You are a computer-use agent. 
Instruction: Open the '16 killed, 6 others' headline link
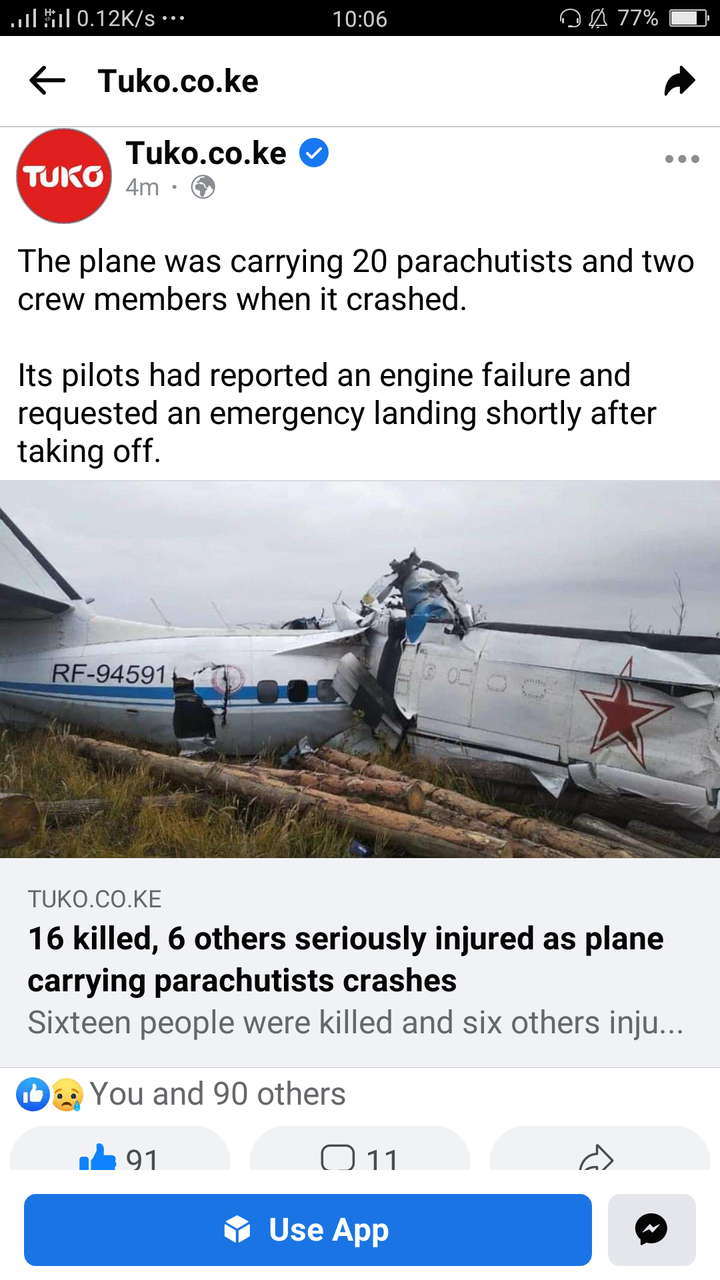[346, 959]
